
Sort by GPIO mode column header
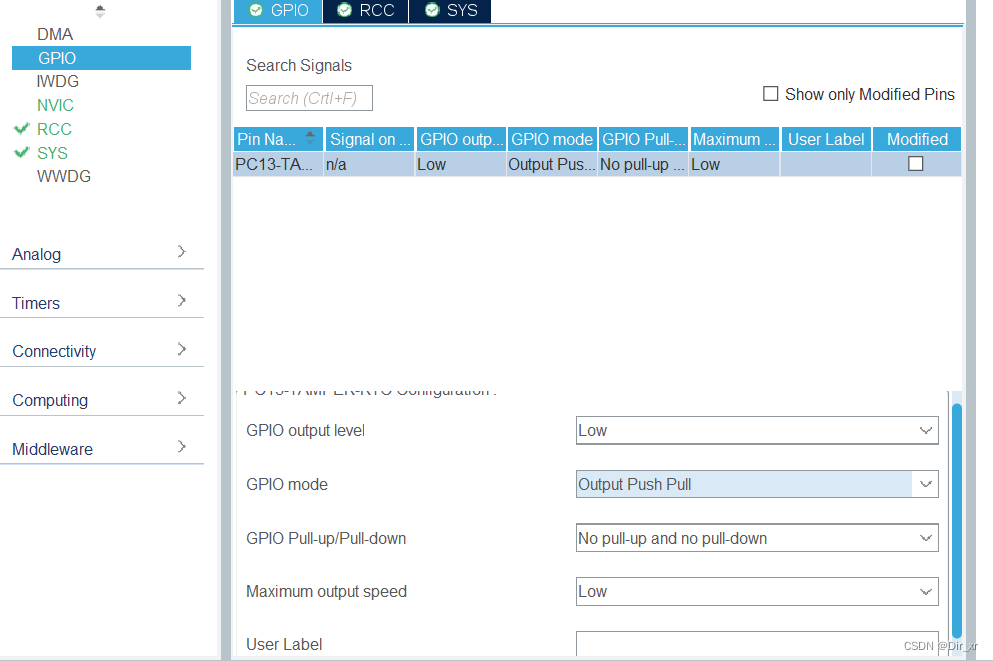[552, 139]
